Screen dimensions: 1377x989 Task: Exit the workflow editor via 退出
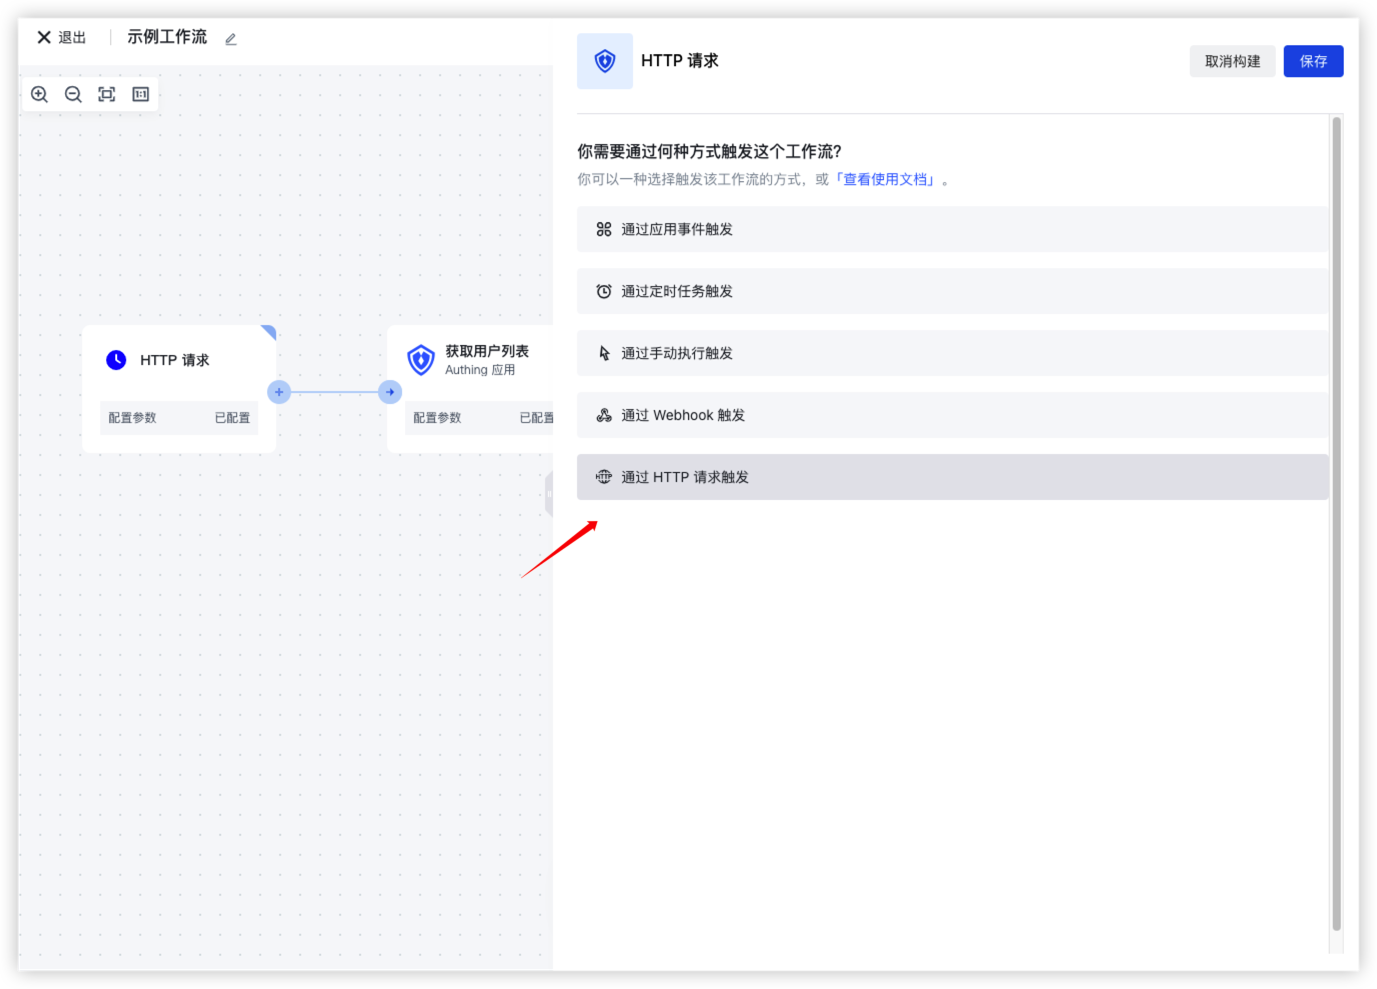tap(62, 37)
